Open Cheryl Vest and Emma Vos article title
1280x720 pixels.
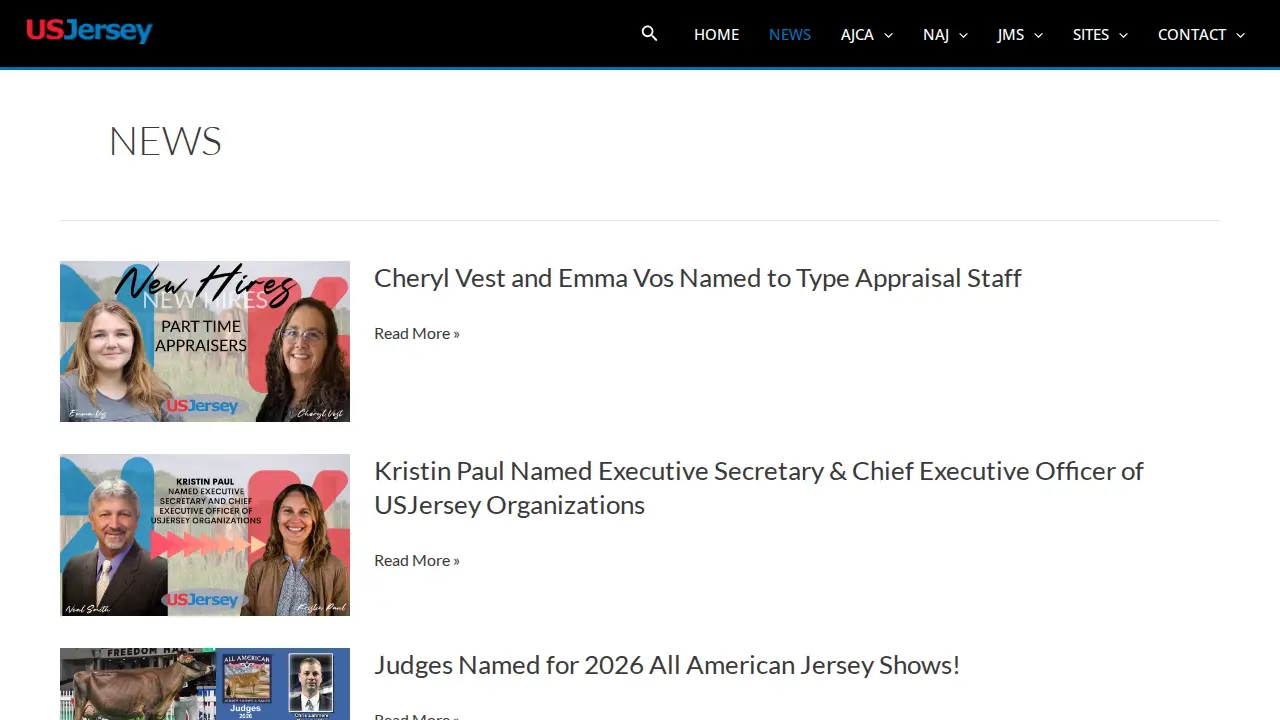pos(698,278)
